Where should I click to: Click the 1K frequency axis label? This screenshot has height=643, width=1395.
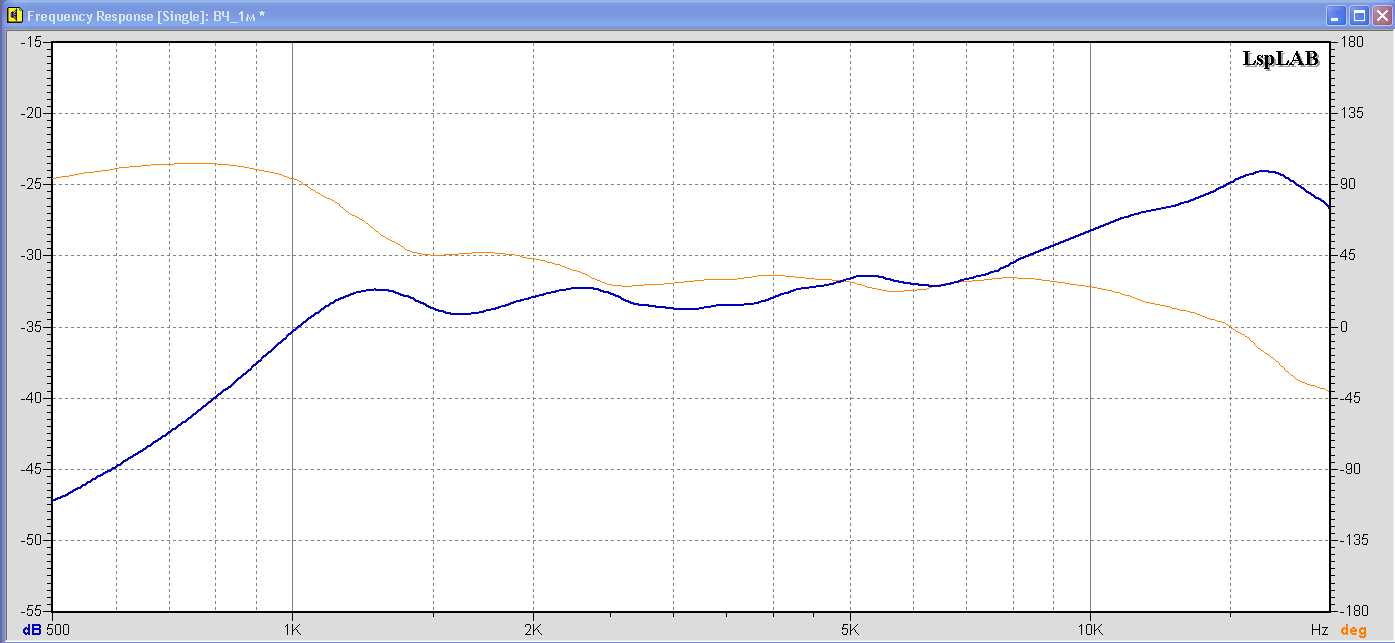(x=292, y=630)
